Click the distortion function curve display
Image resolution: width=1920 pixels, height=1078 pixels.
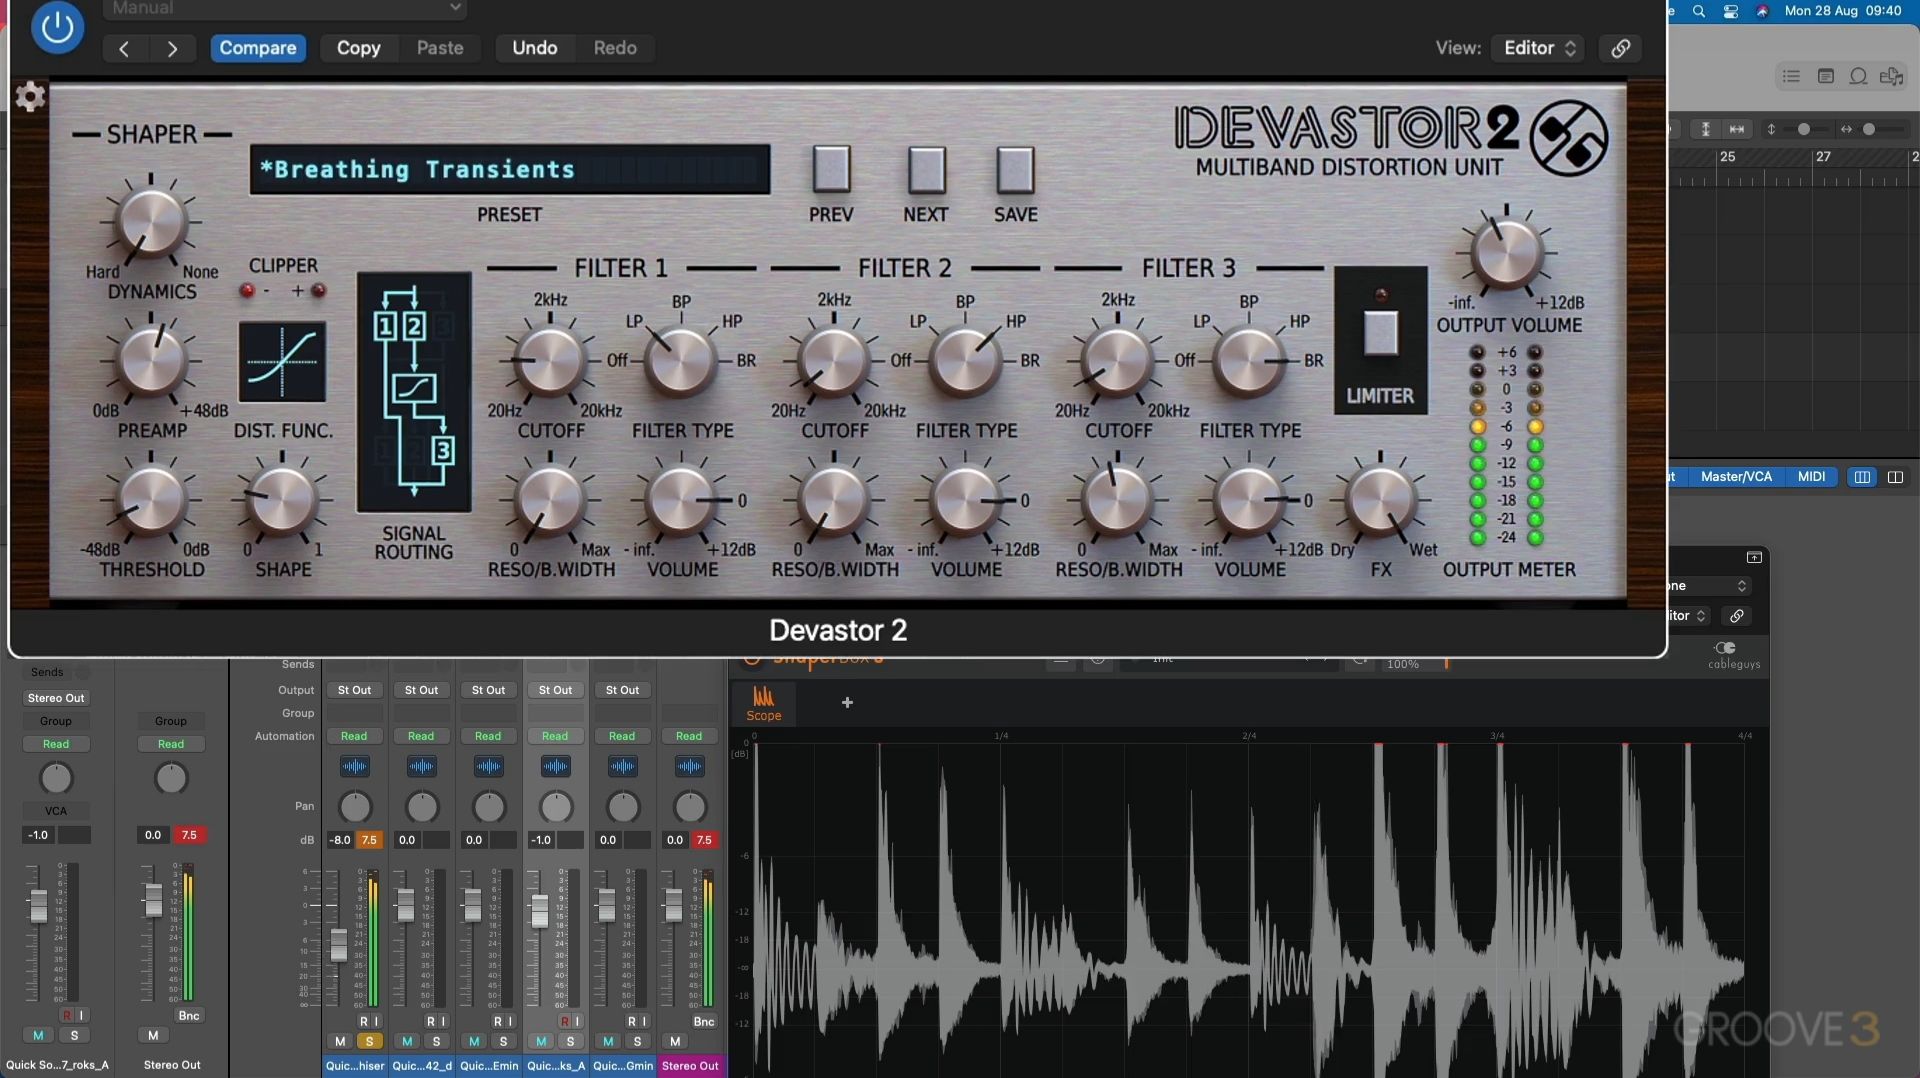pos(282,361)
